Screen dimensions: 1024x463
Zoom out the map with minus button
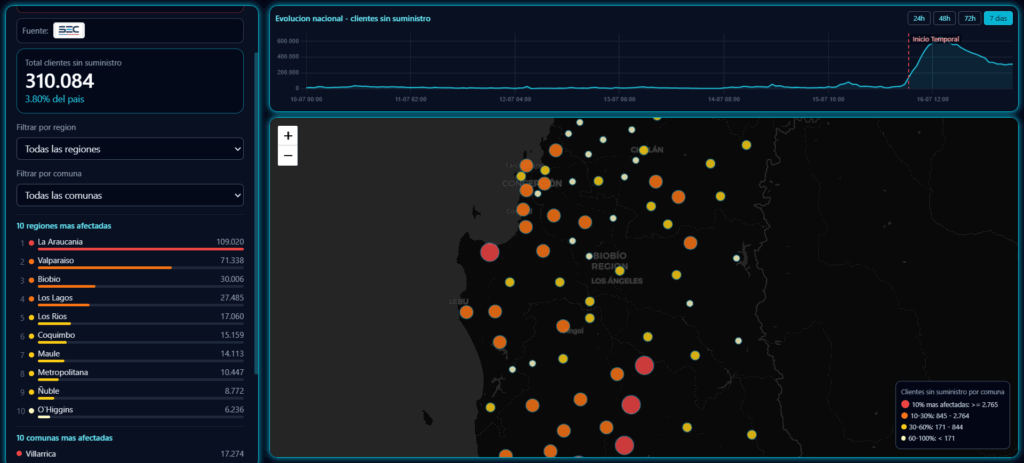pos(287,156)
